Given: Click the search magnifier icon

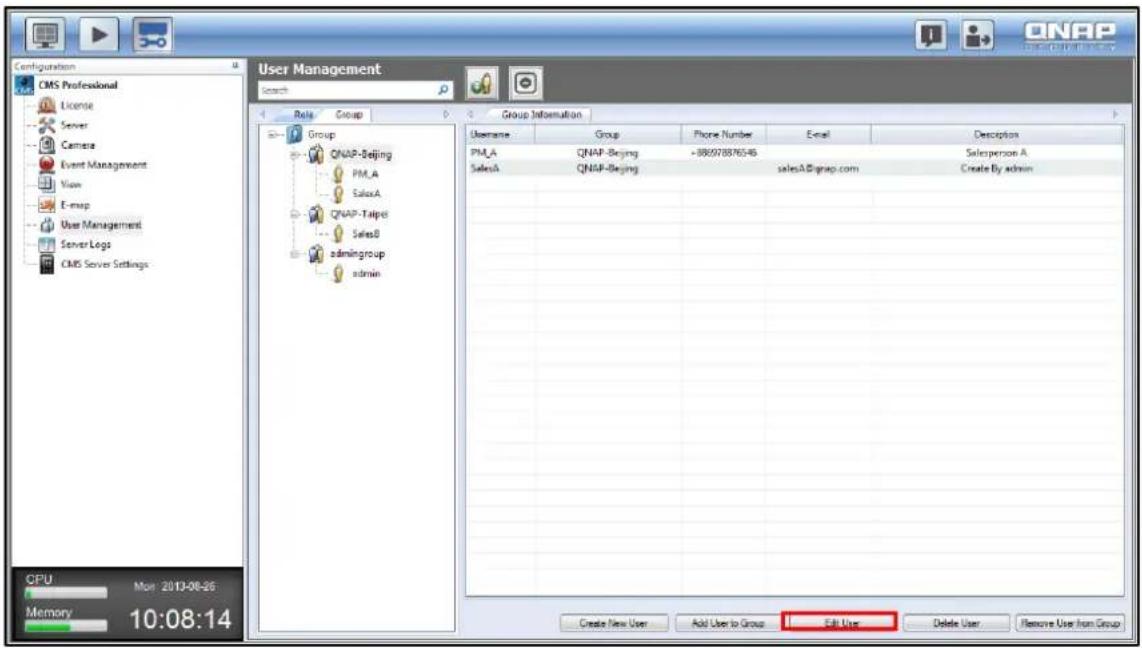Looking at the screenshot, I should pyautogui.click(x=444, y=90).
